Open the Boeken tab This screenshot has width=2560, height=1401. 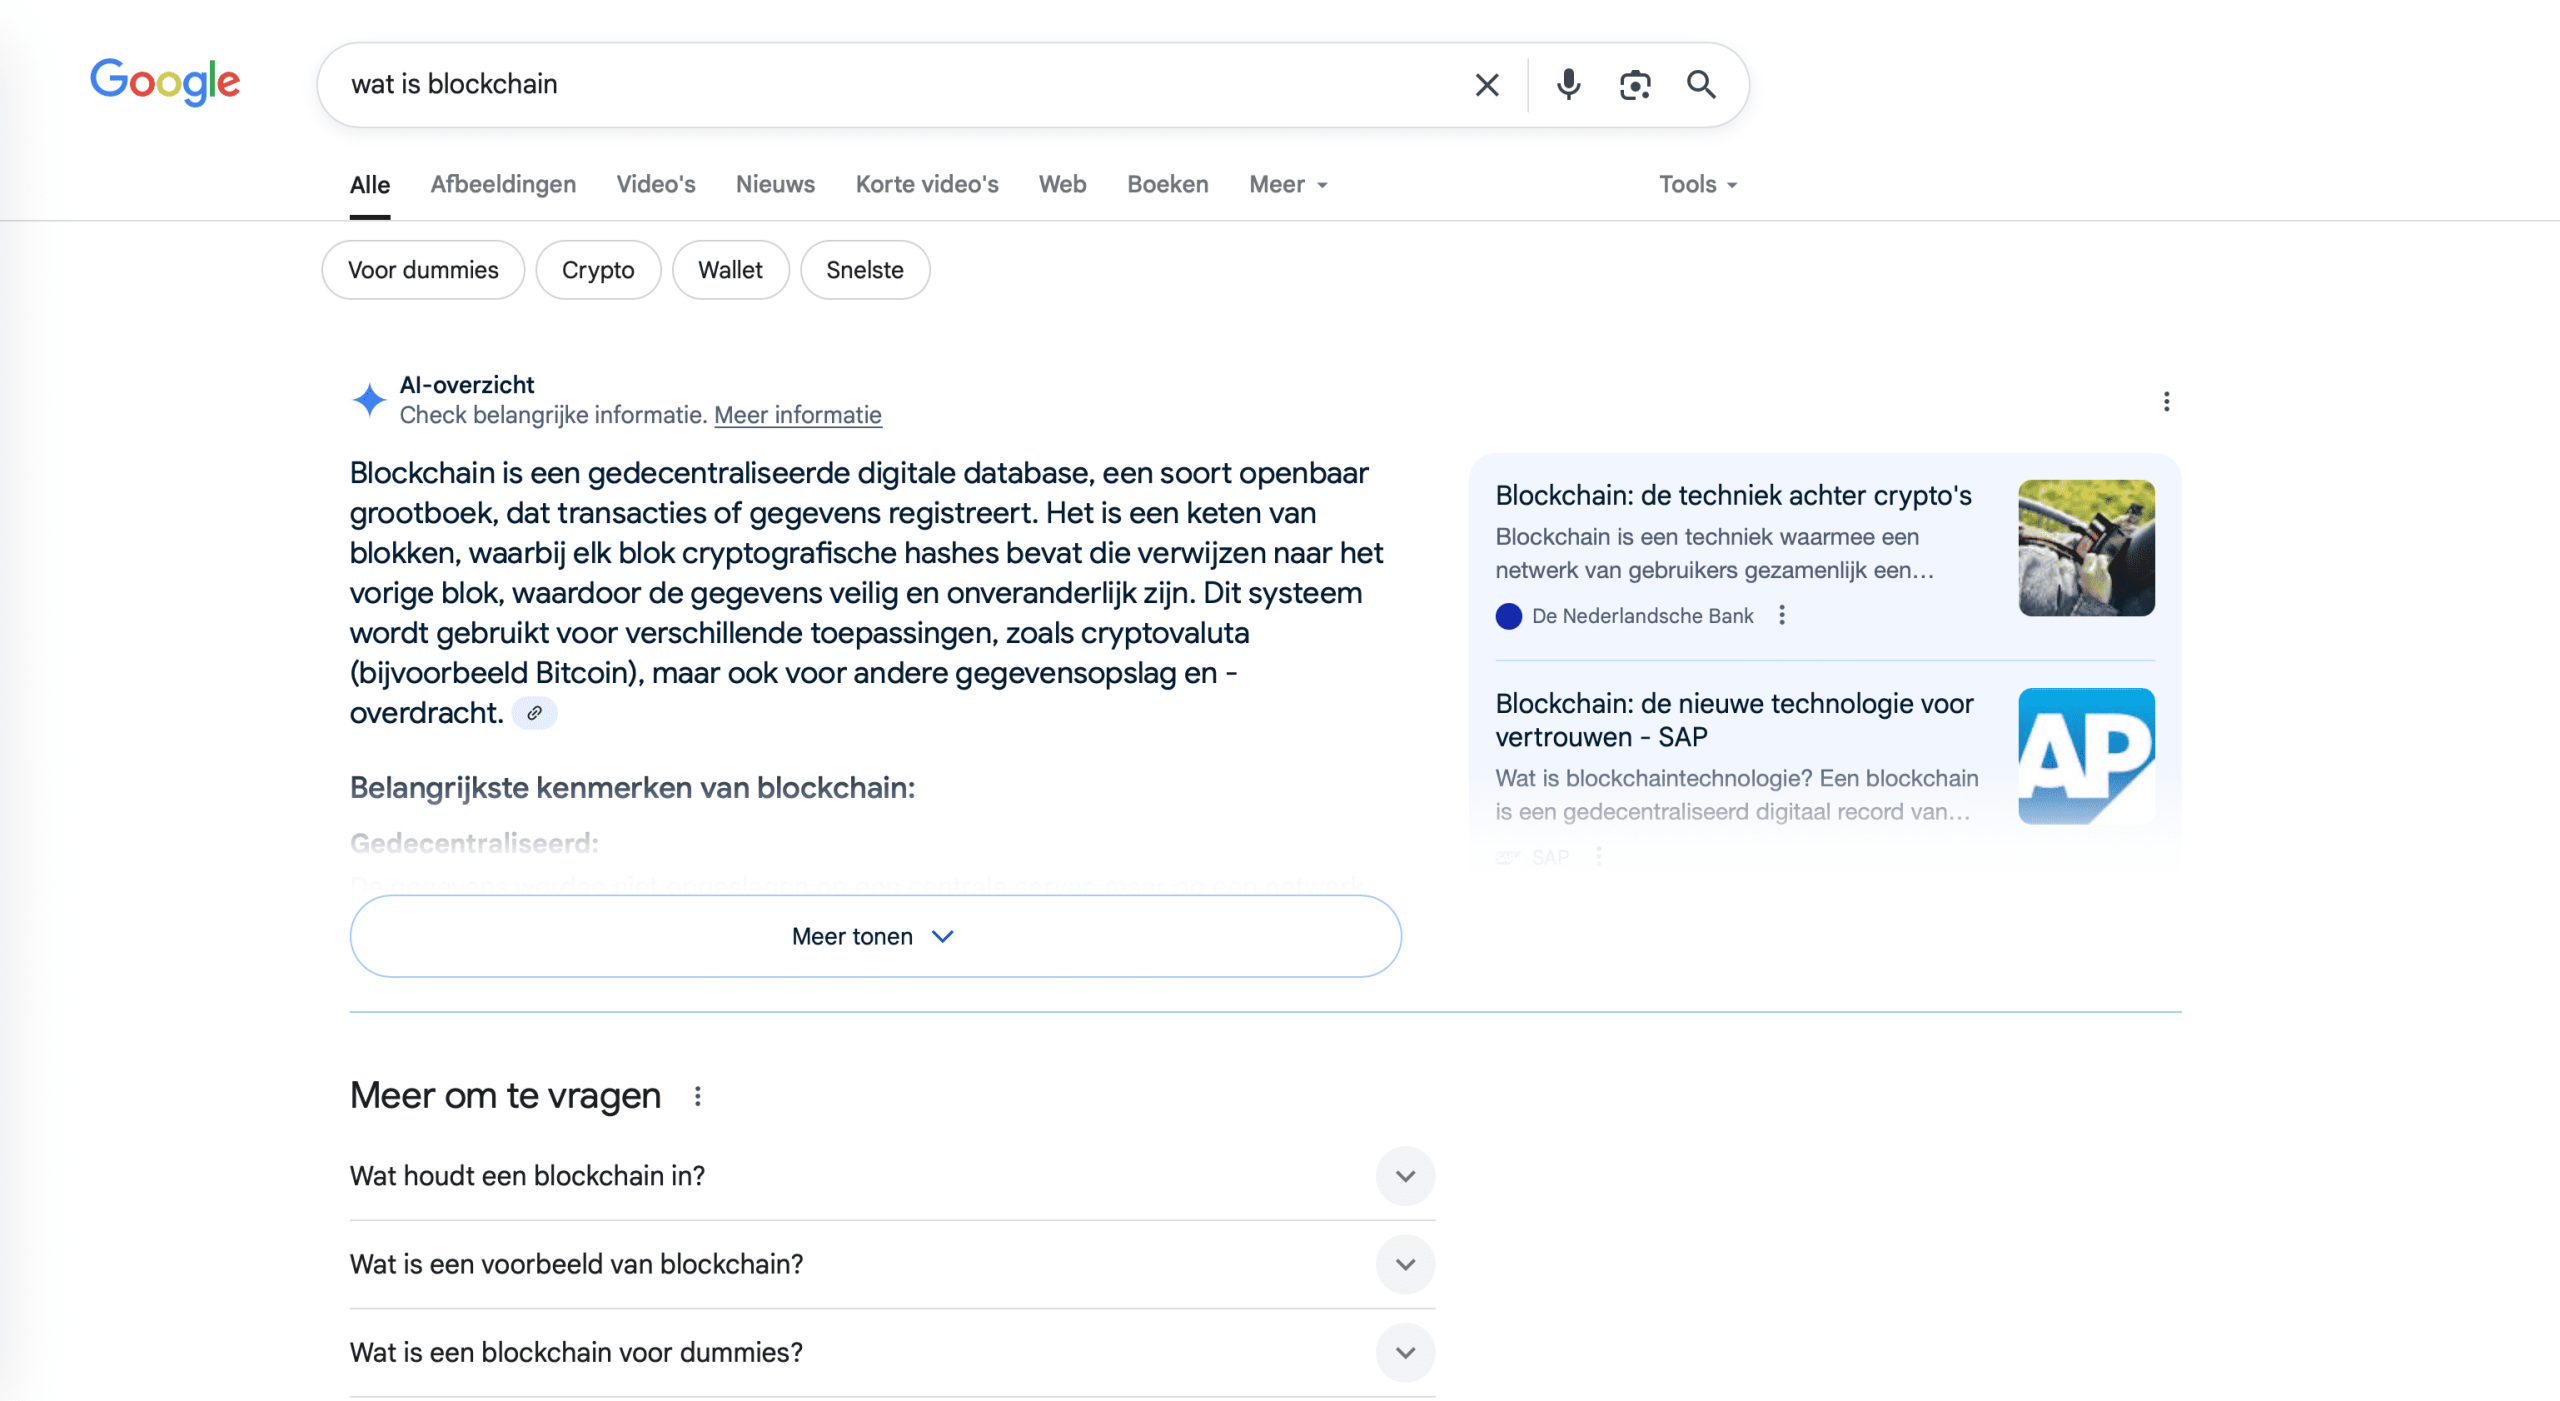coord(1167,185)
